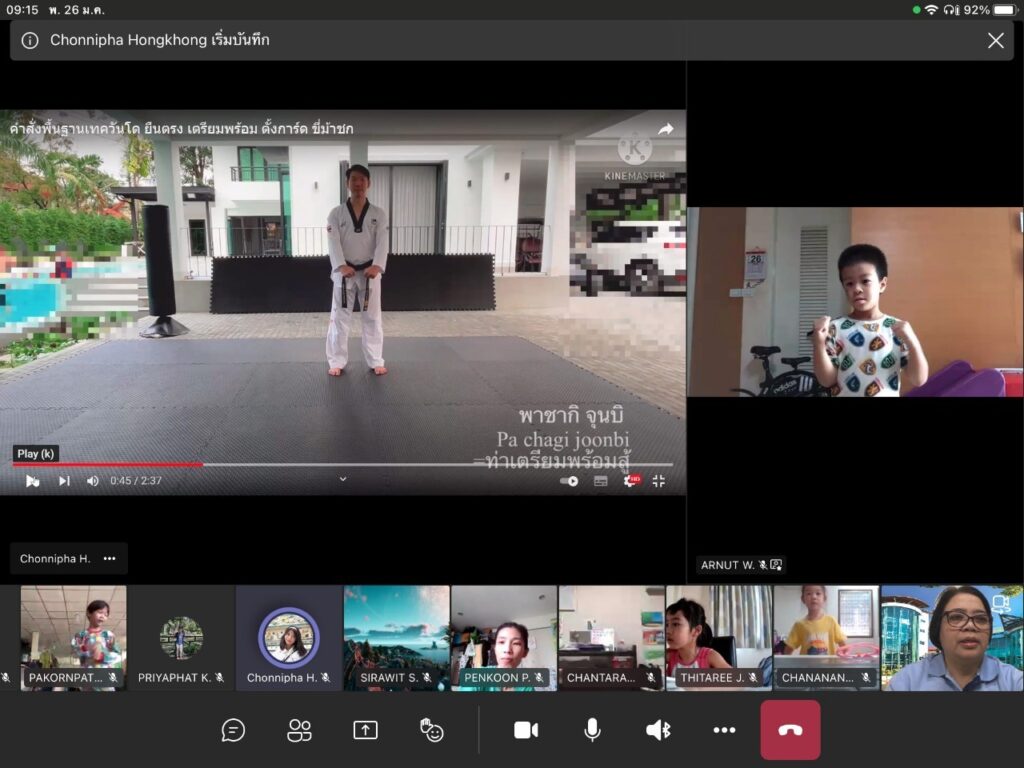Viewport: 1024px width, 768px height.
Task: Exit fullscreen in the video player
Action: pyautogui.click(x=659, y=481)
